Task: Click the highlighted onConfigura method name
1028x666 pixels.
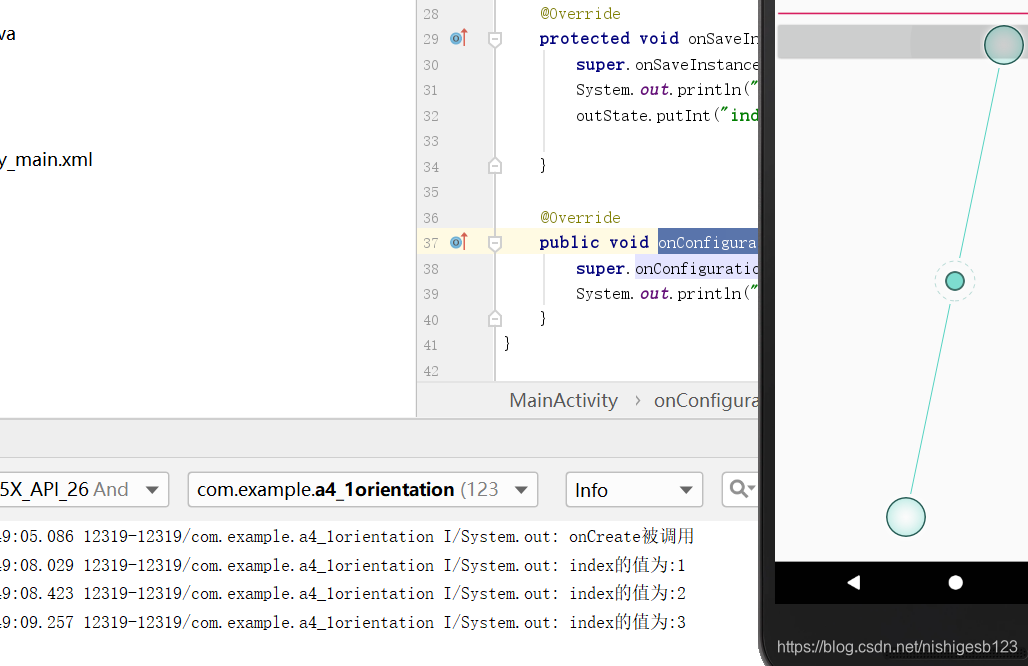Action: (x=707, y=243)
